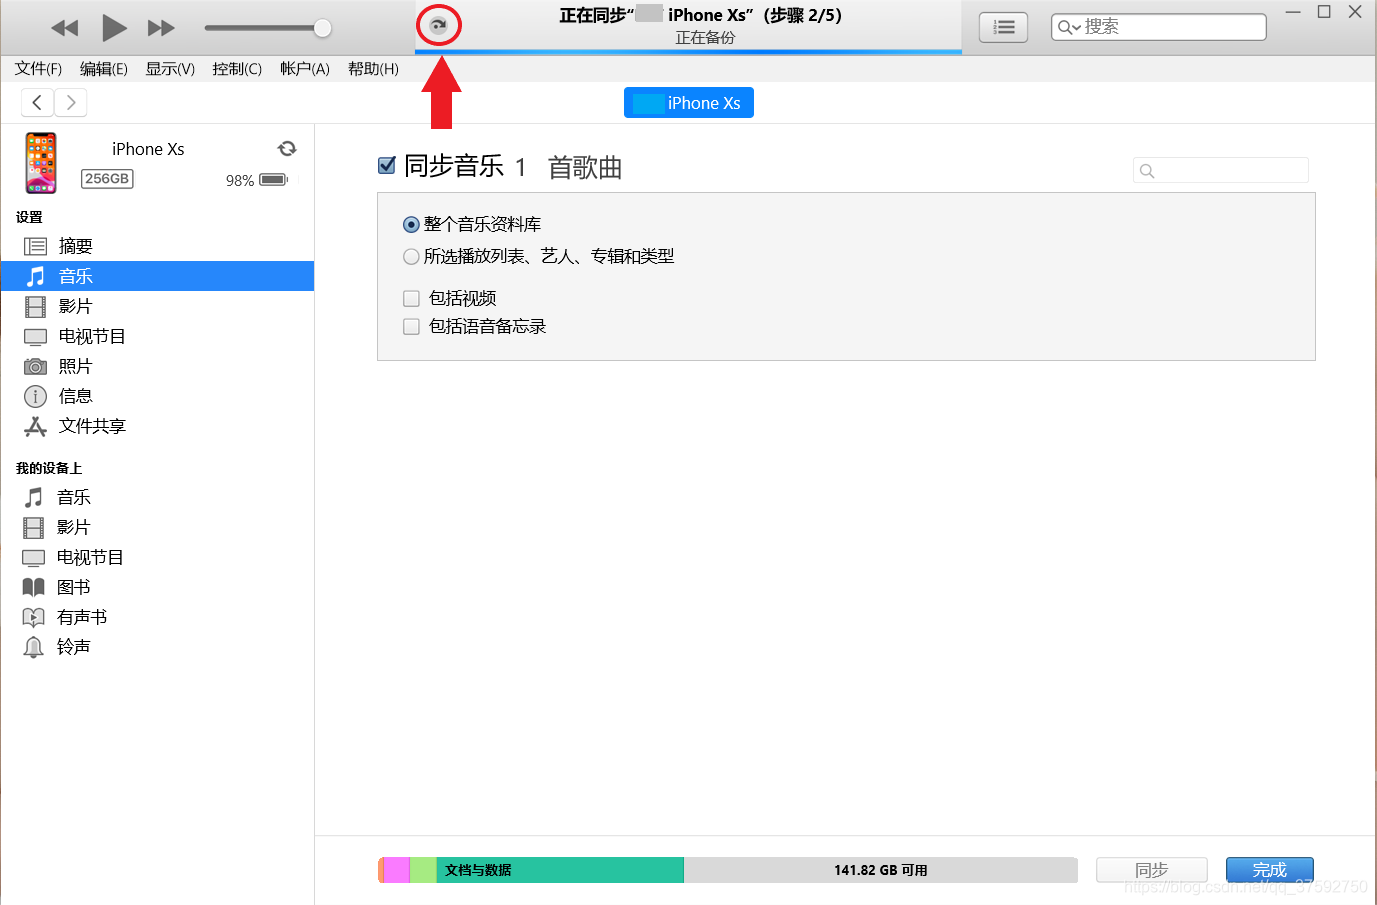1377x905 pixels.
Task: Click the 同步 button
Action: [x=1152, y=870]
